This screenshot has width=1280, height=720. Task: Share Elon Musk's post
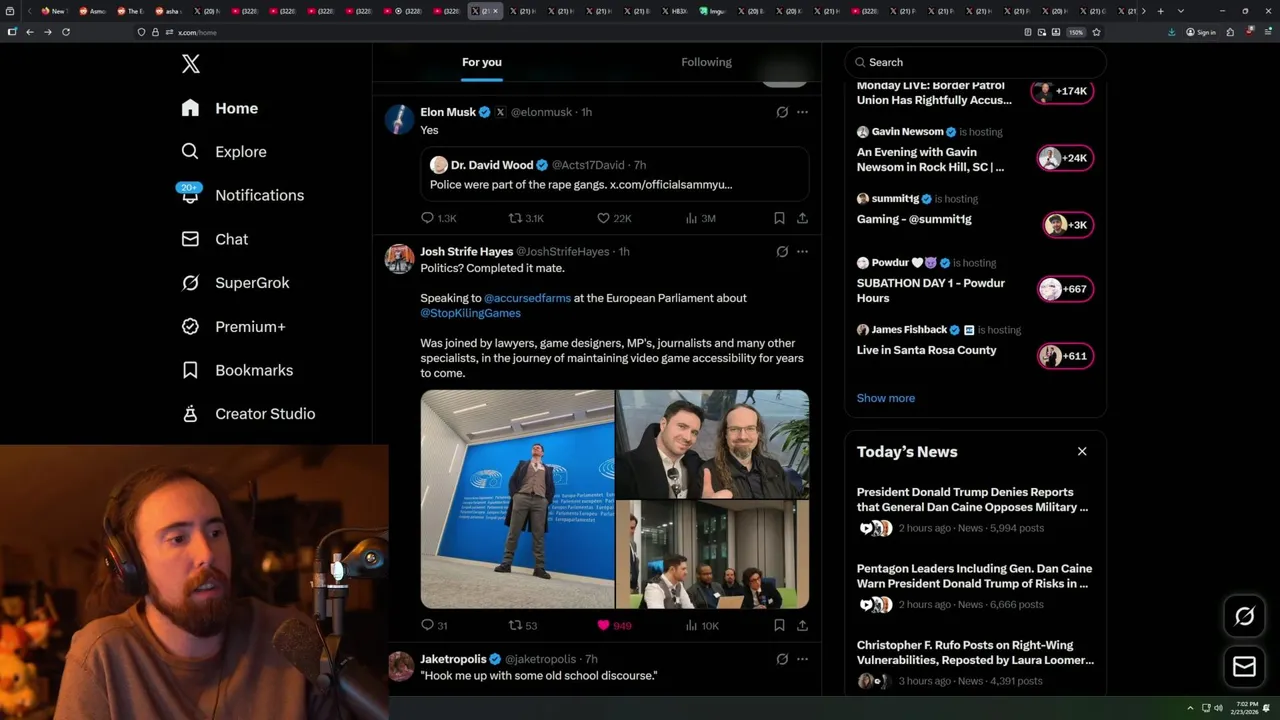(802, 218)
